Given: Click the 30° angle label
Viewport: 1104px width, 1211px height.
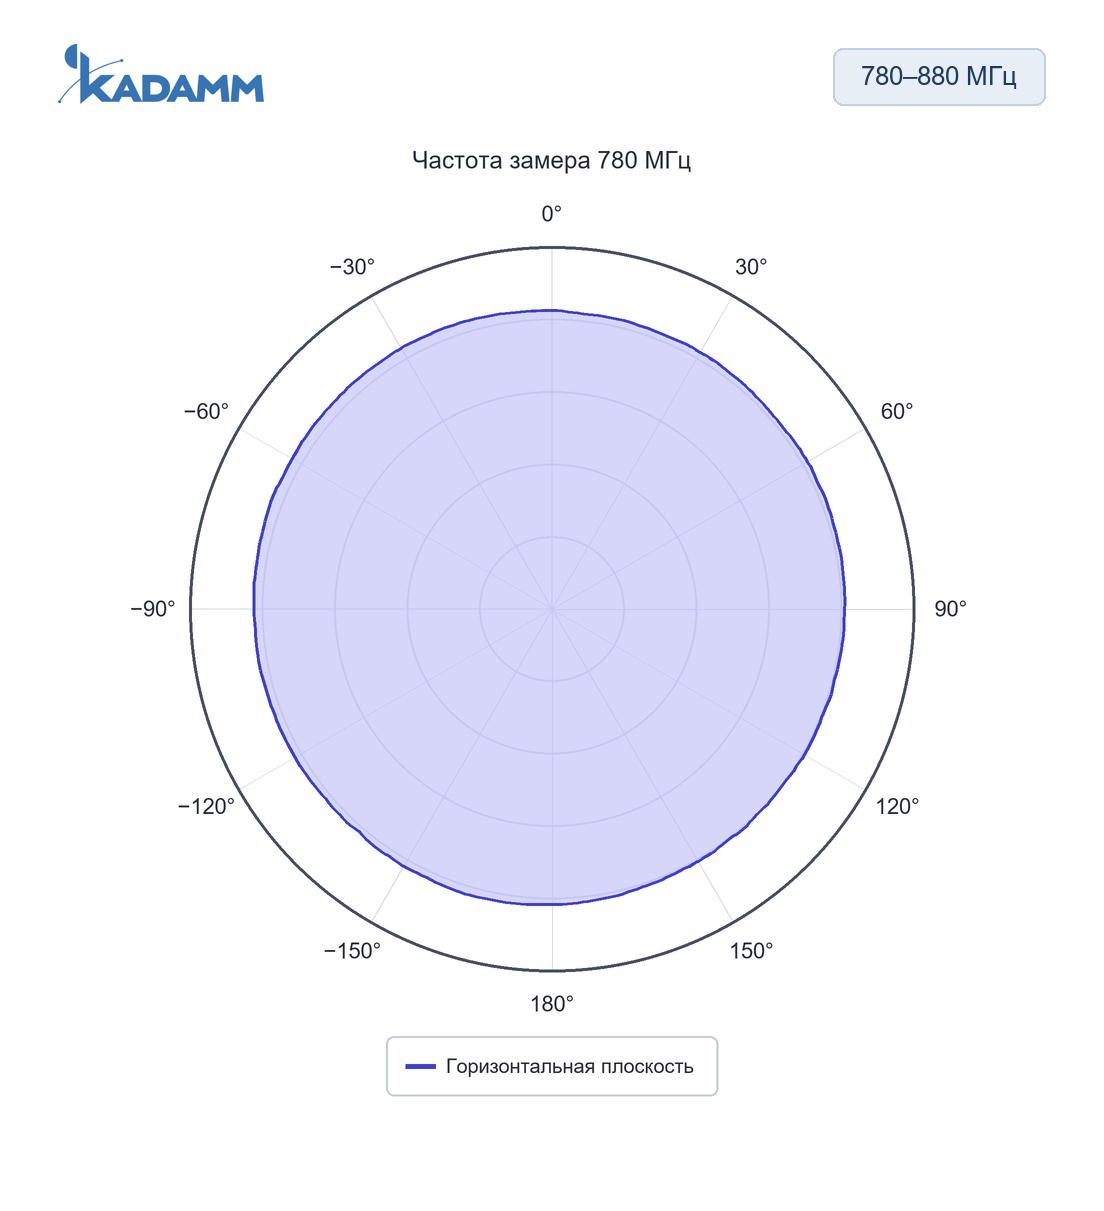Looking at the screenshot, I should tap(751, 267).
